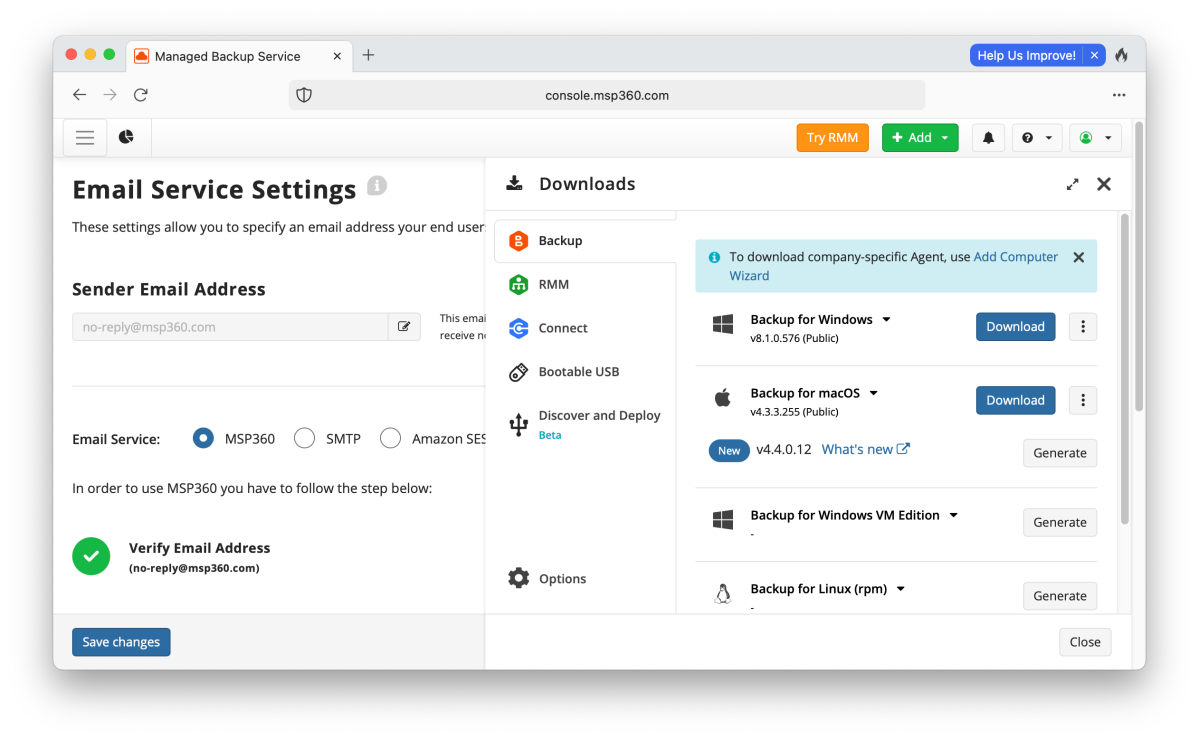Reload the current page
The image size is (1199, 740).
pos(141,95)
